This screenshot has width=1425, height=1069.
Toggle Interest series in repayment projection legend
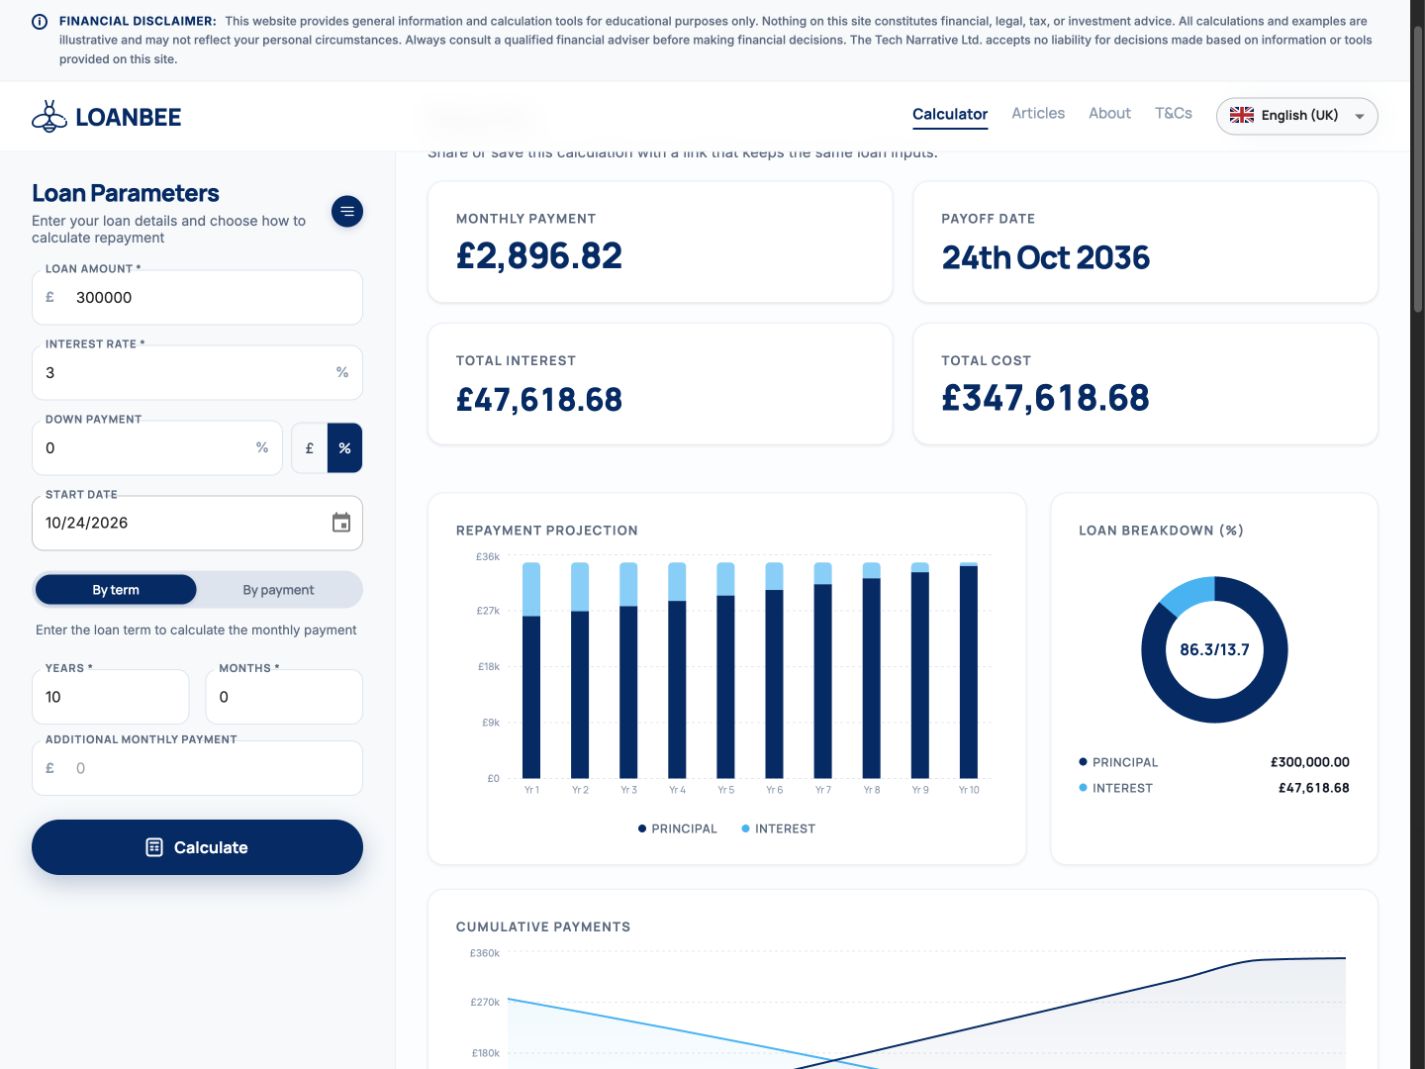(x=778, y=829)
